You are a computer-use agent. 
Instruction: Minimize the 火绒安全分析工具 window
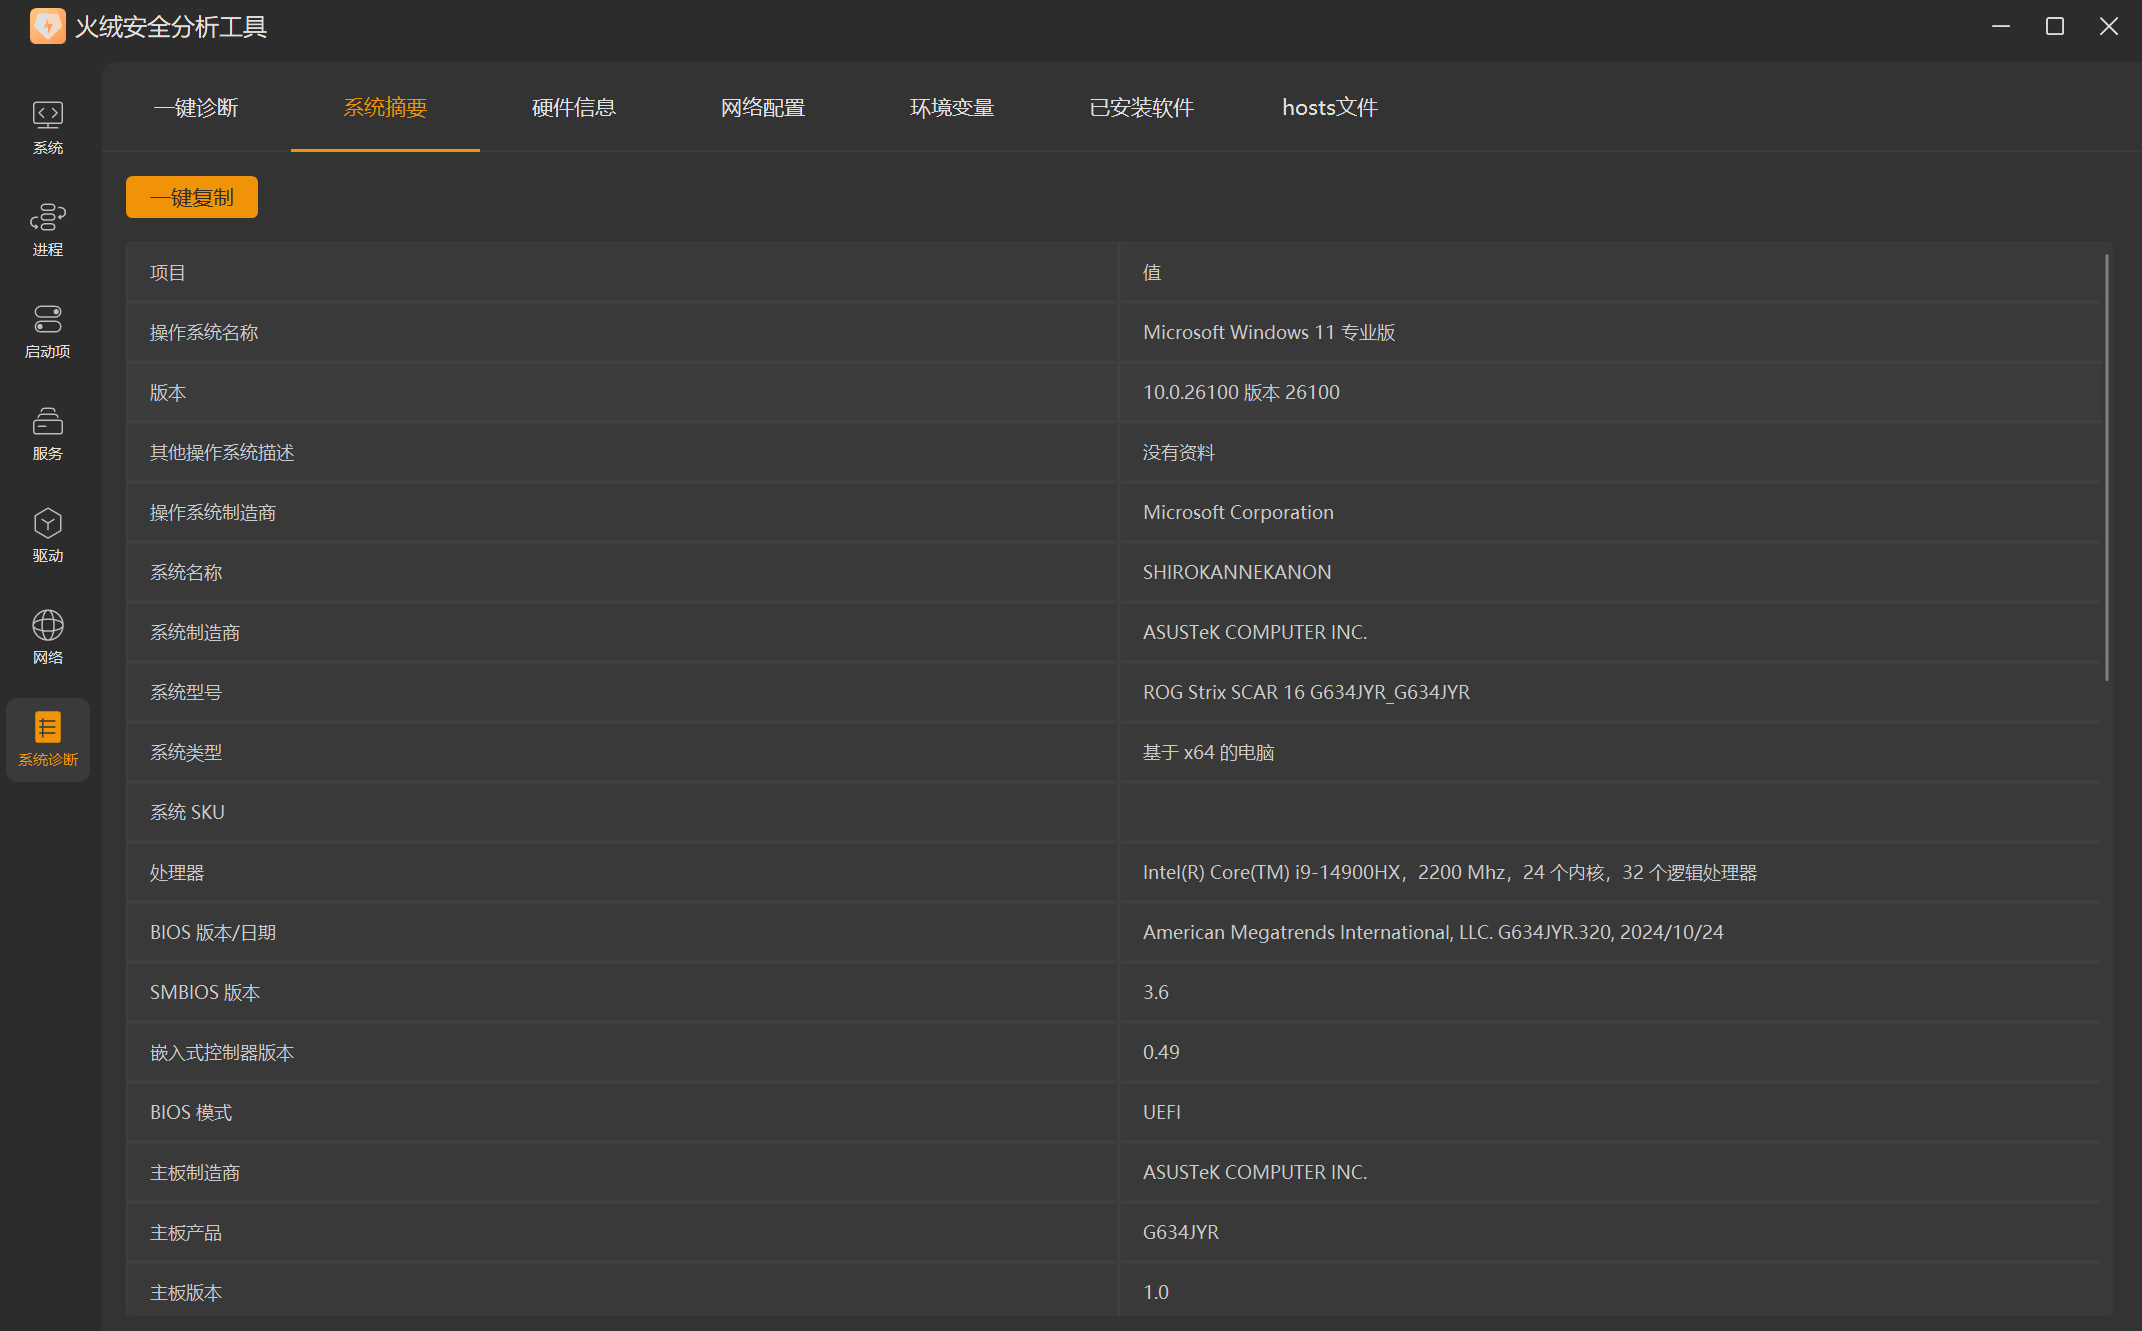point(2001,26)
